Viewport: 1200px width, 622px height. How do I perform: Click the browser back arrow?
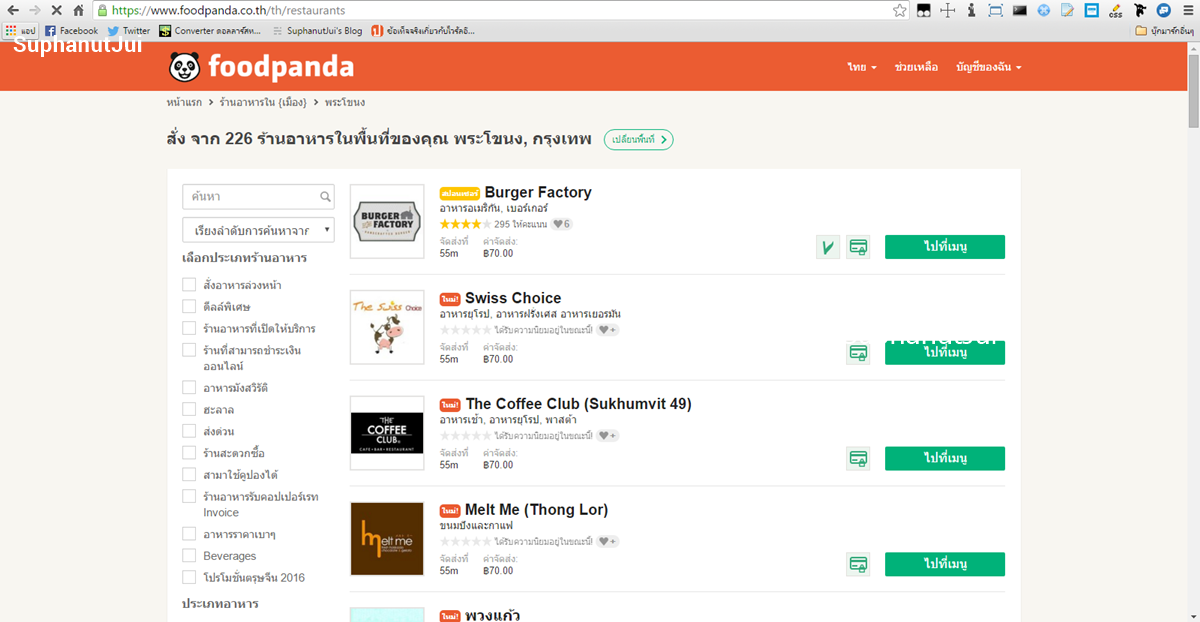(x=13, y=10)
